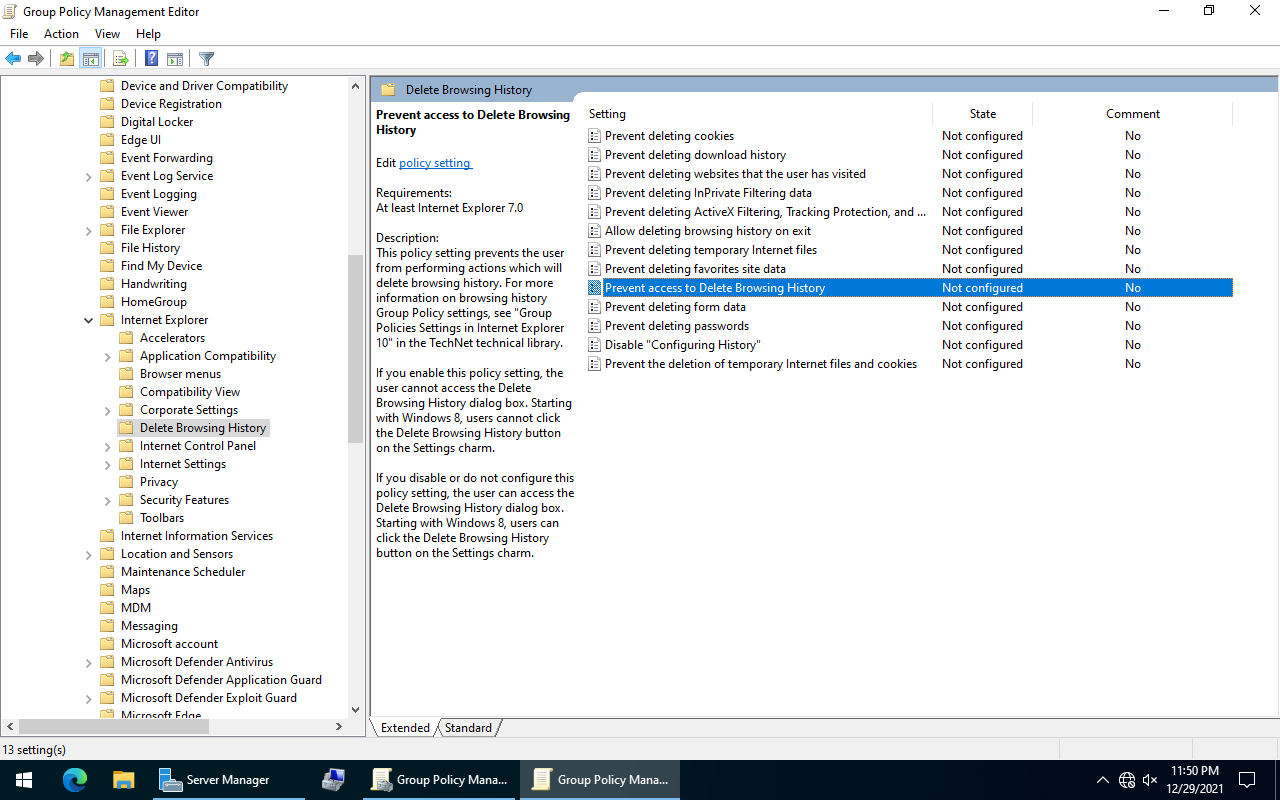Click the Filter toolbar icon

click(x=206, y=58)
